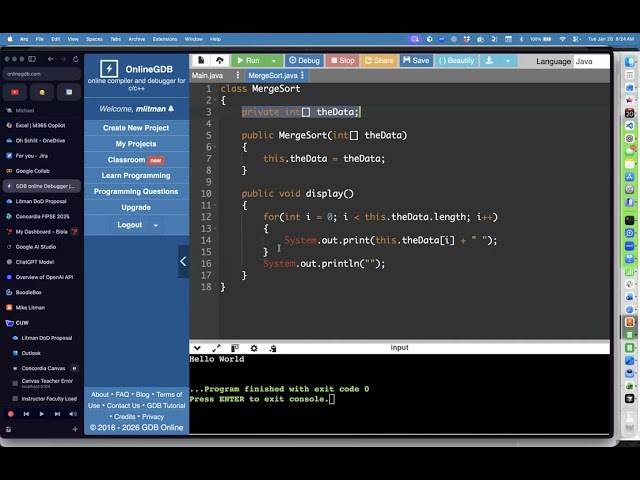Expand console to full screen icon
This screenshot has height=480, width=640.
[x=216, y=348]
